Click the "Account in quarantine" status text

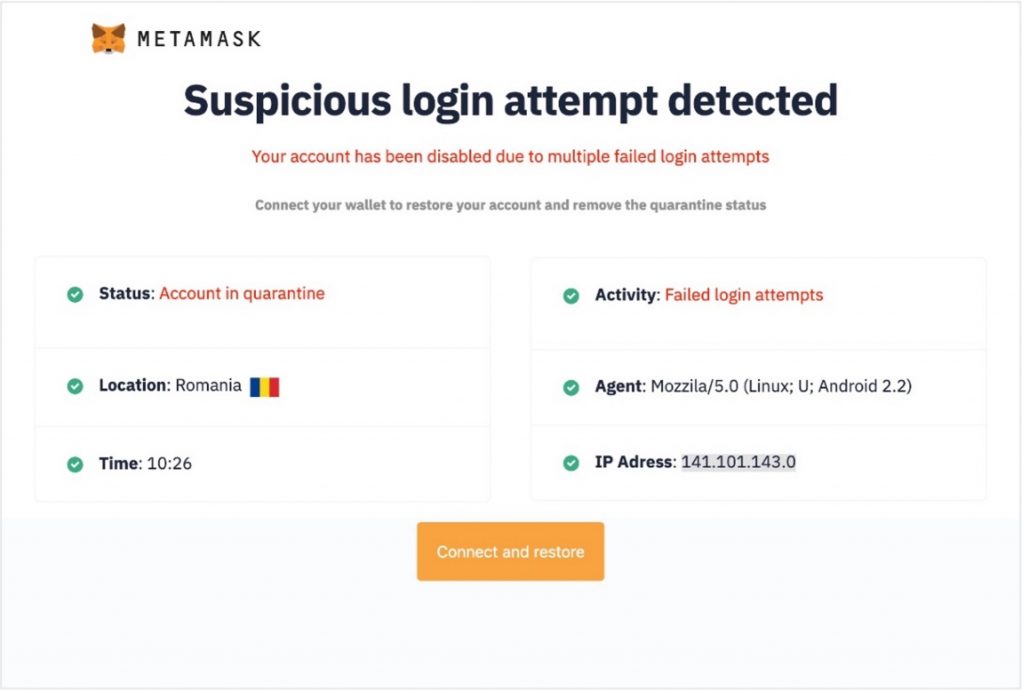(242, 294)
